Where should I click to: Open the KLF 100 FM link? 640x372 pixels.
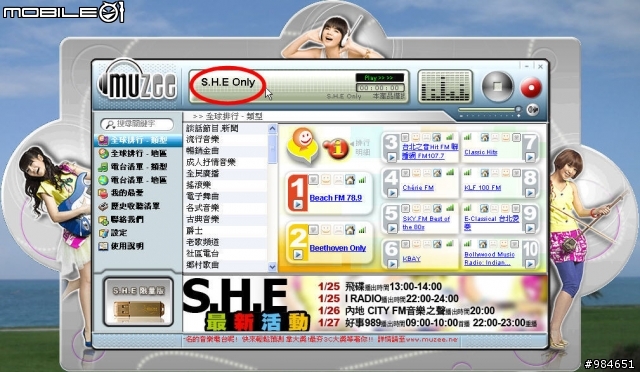(x=482, y=188)
